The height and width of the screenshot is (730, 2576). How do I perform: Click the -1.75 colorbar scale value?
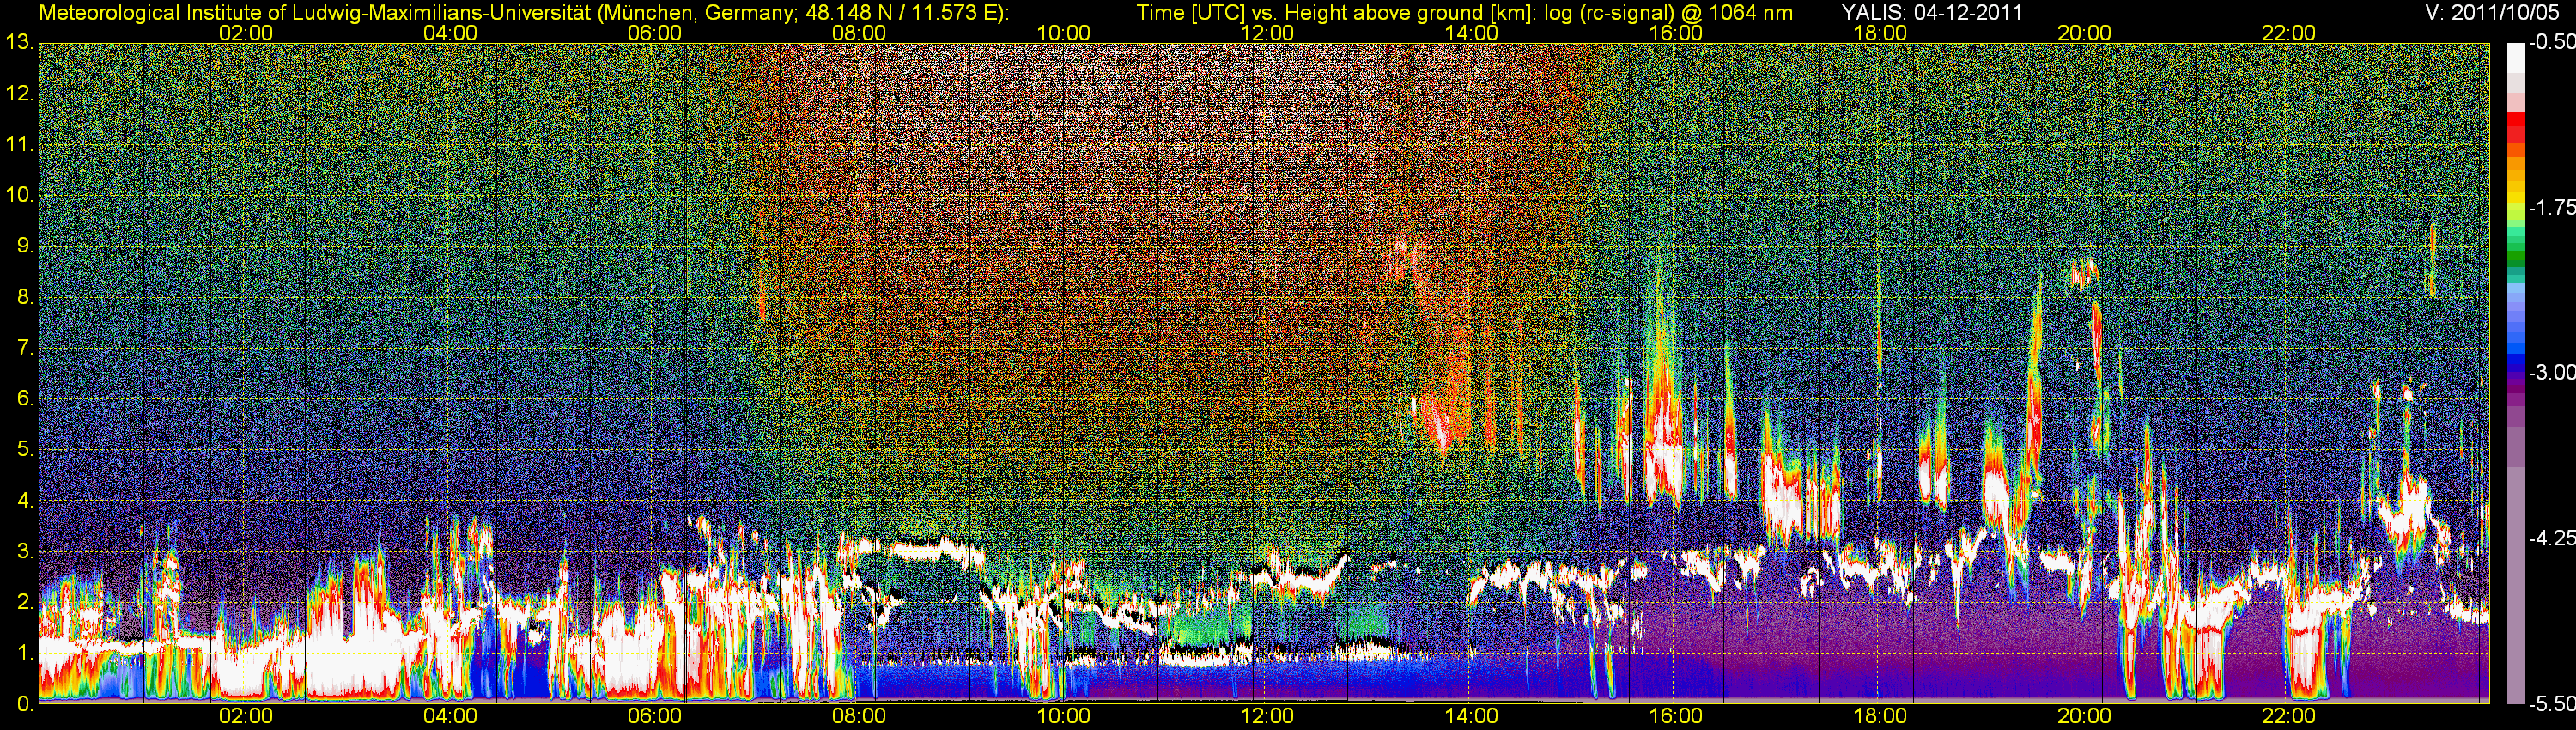(2551, 208)
